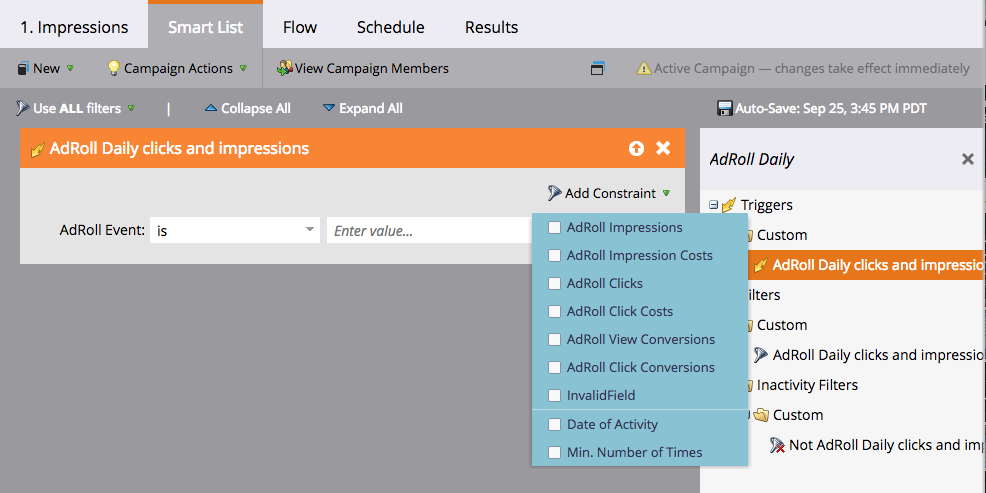986x493 pixels.
Task: Select the Inactivity Filters node
Action: tap(807, 385)
